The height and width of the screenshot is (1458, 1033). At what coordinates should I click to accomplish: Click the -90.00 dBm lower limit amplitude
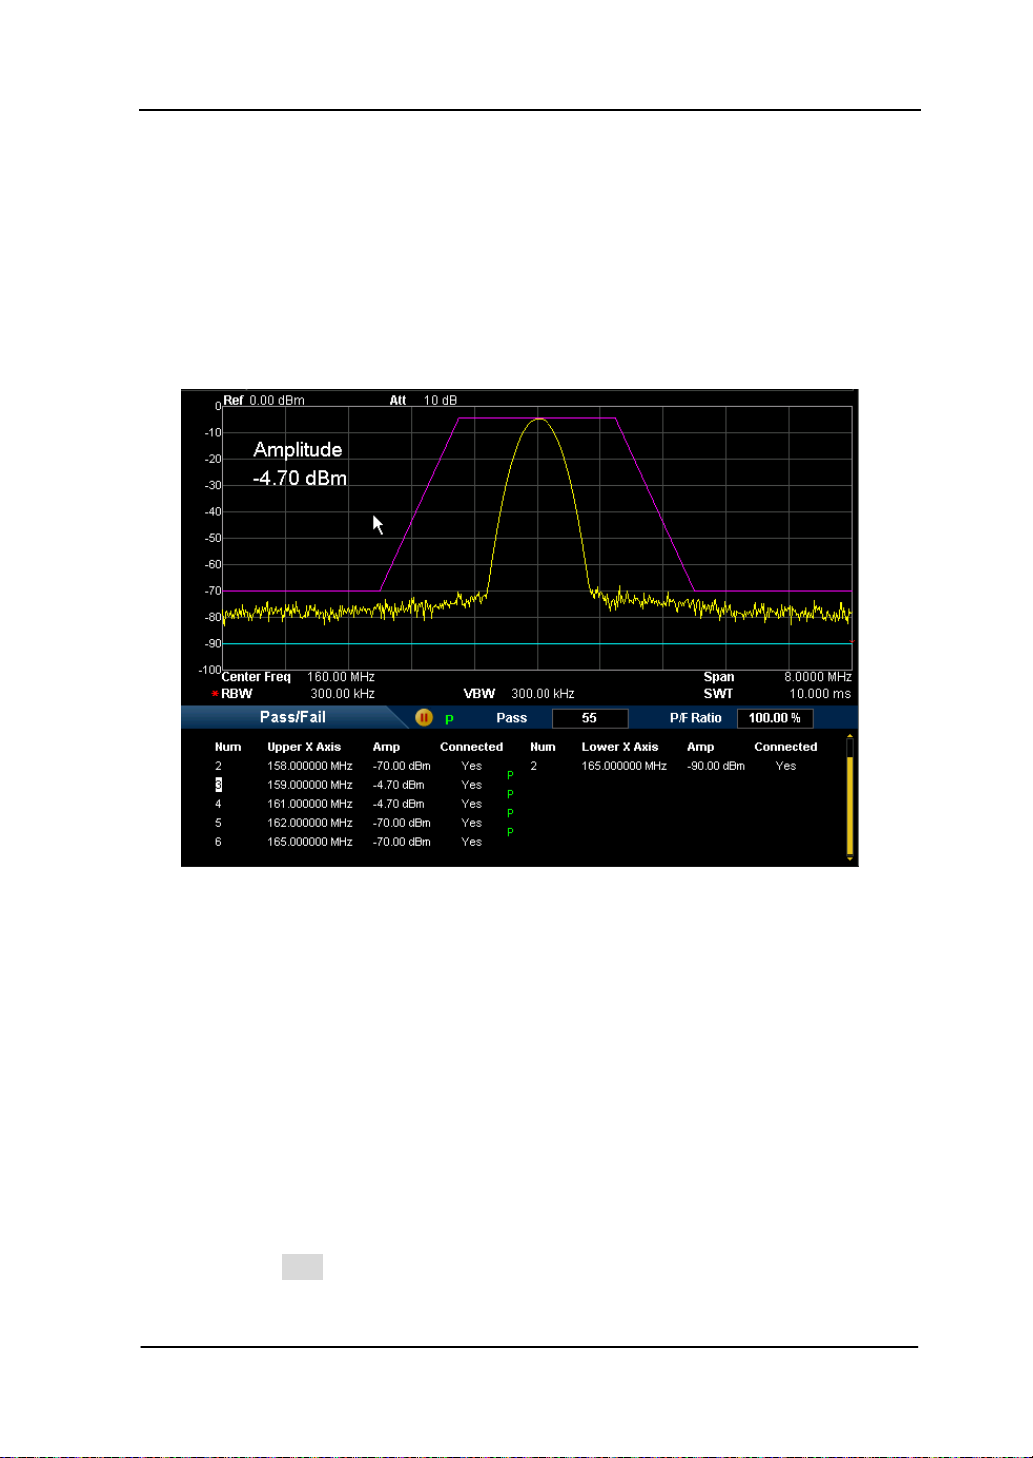716,766
